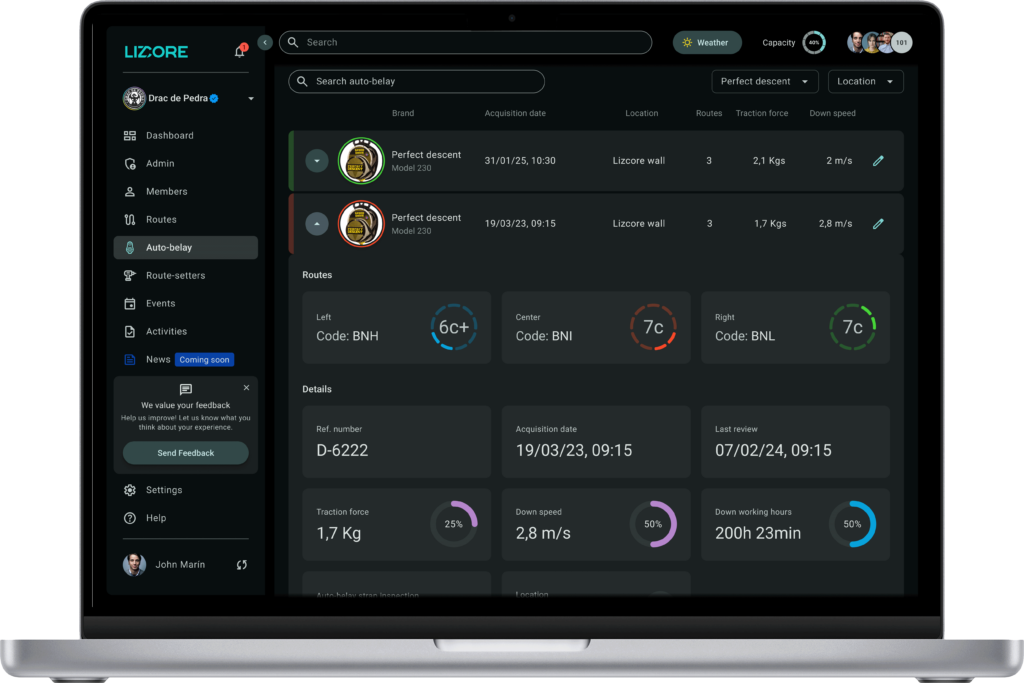Image resolution: width=1024 pixels, height=683 pixels.
Task: Open the Drac de Pedra gym switcher dropdown
Action: click(x=251, y=99)
